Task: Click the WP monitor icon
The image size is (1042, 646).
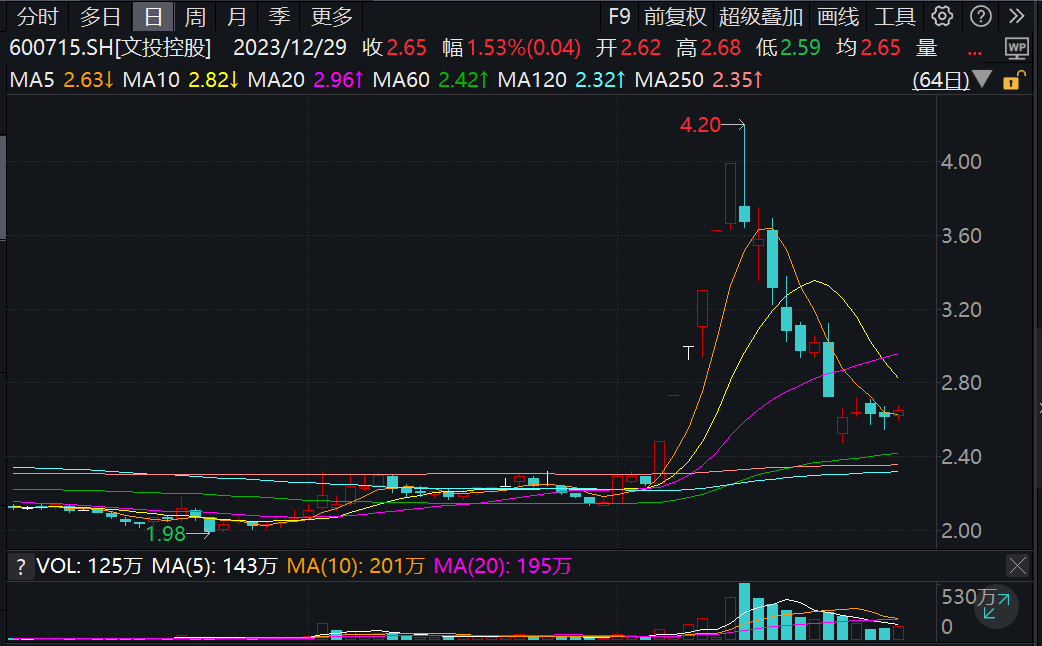Action: tap(1016, 48)
